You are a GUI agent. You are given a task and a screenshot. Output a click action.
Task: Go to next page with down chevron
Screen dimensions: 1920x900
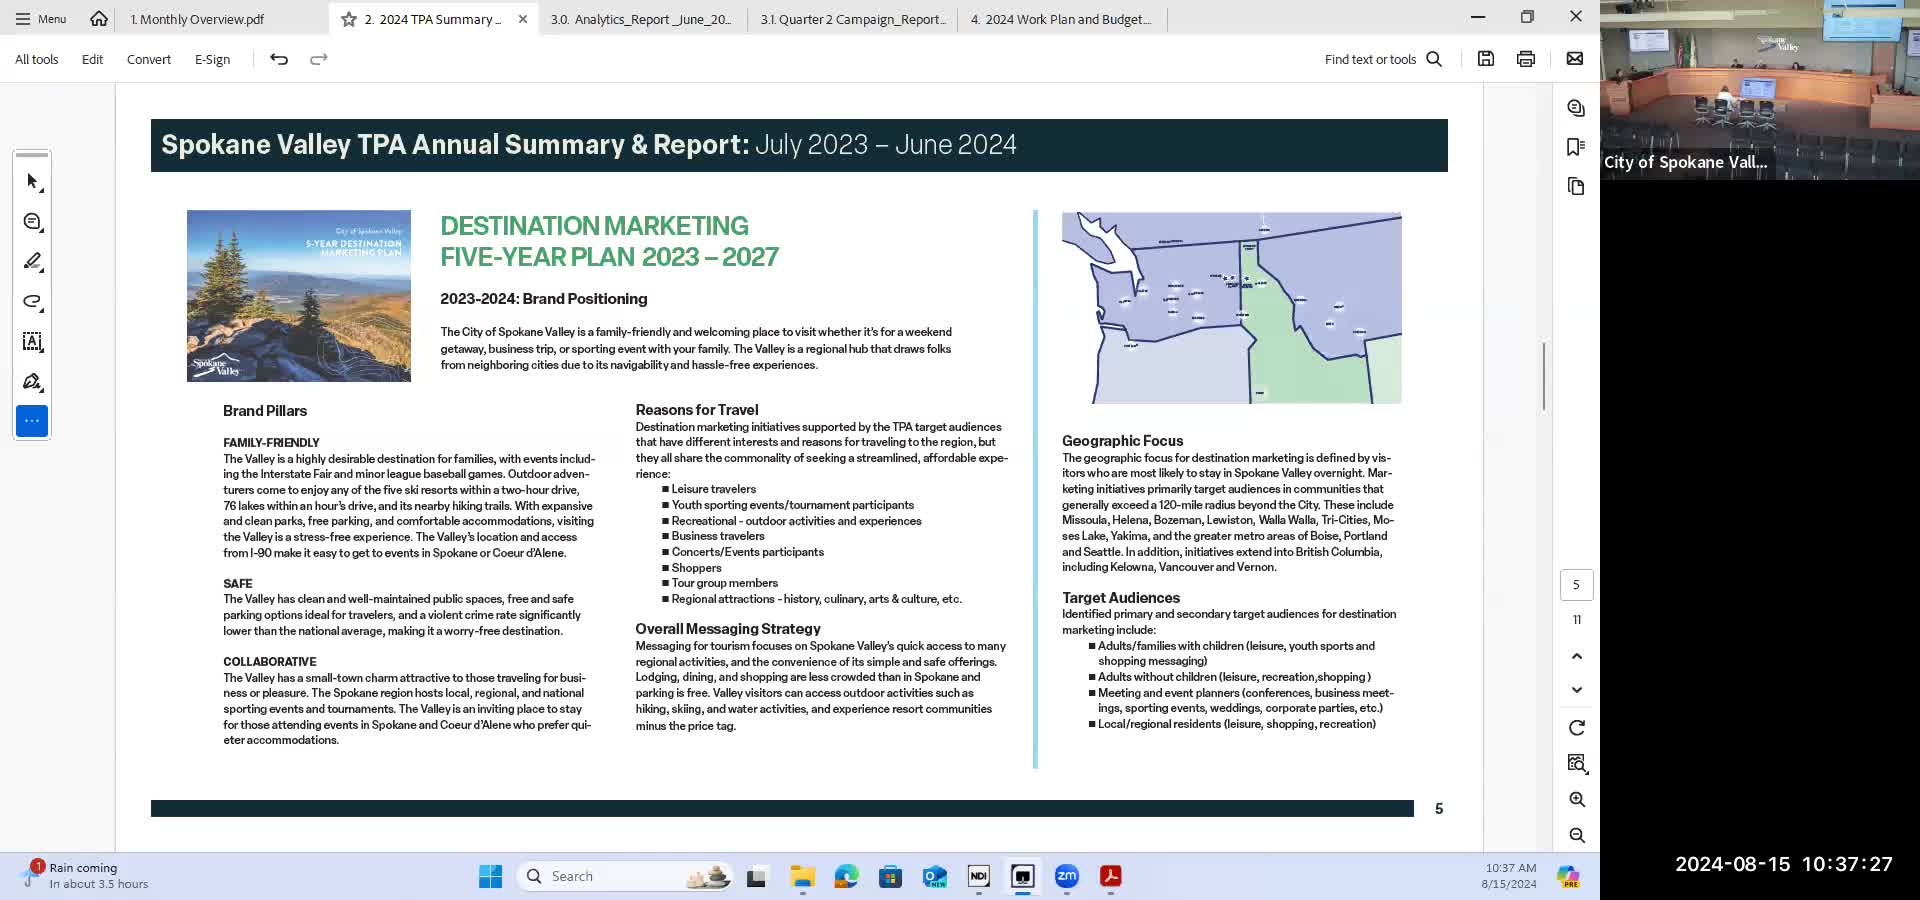[x=1577, y=690]
